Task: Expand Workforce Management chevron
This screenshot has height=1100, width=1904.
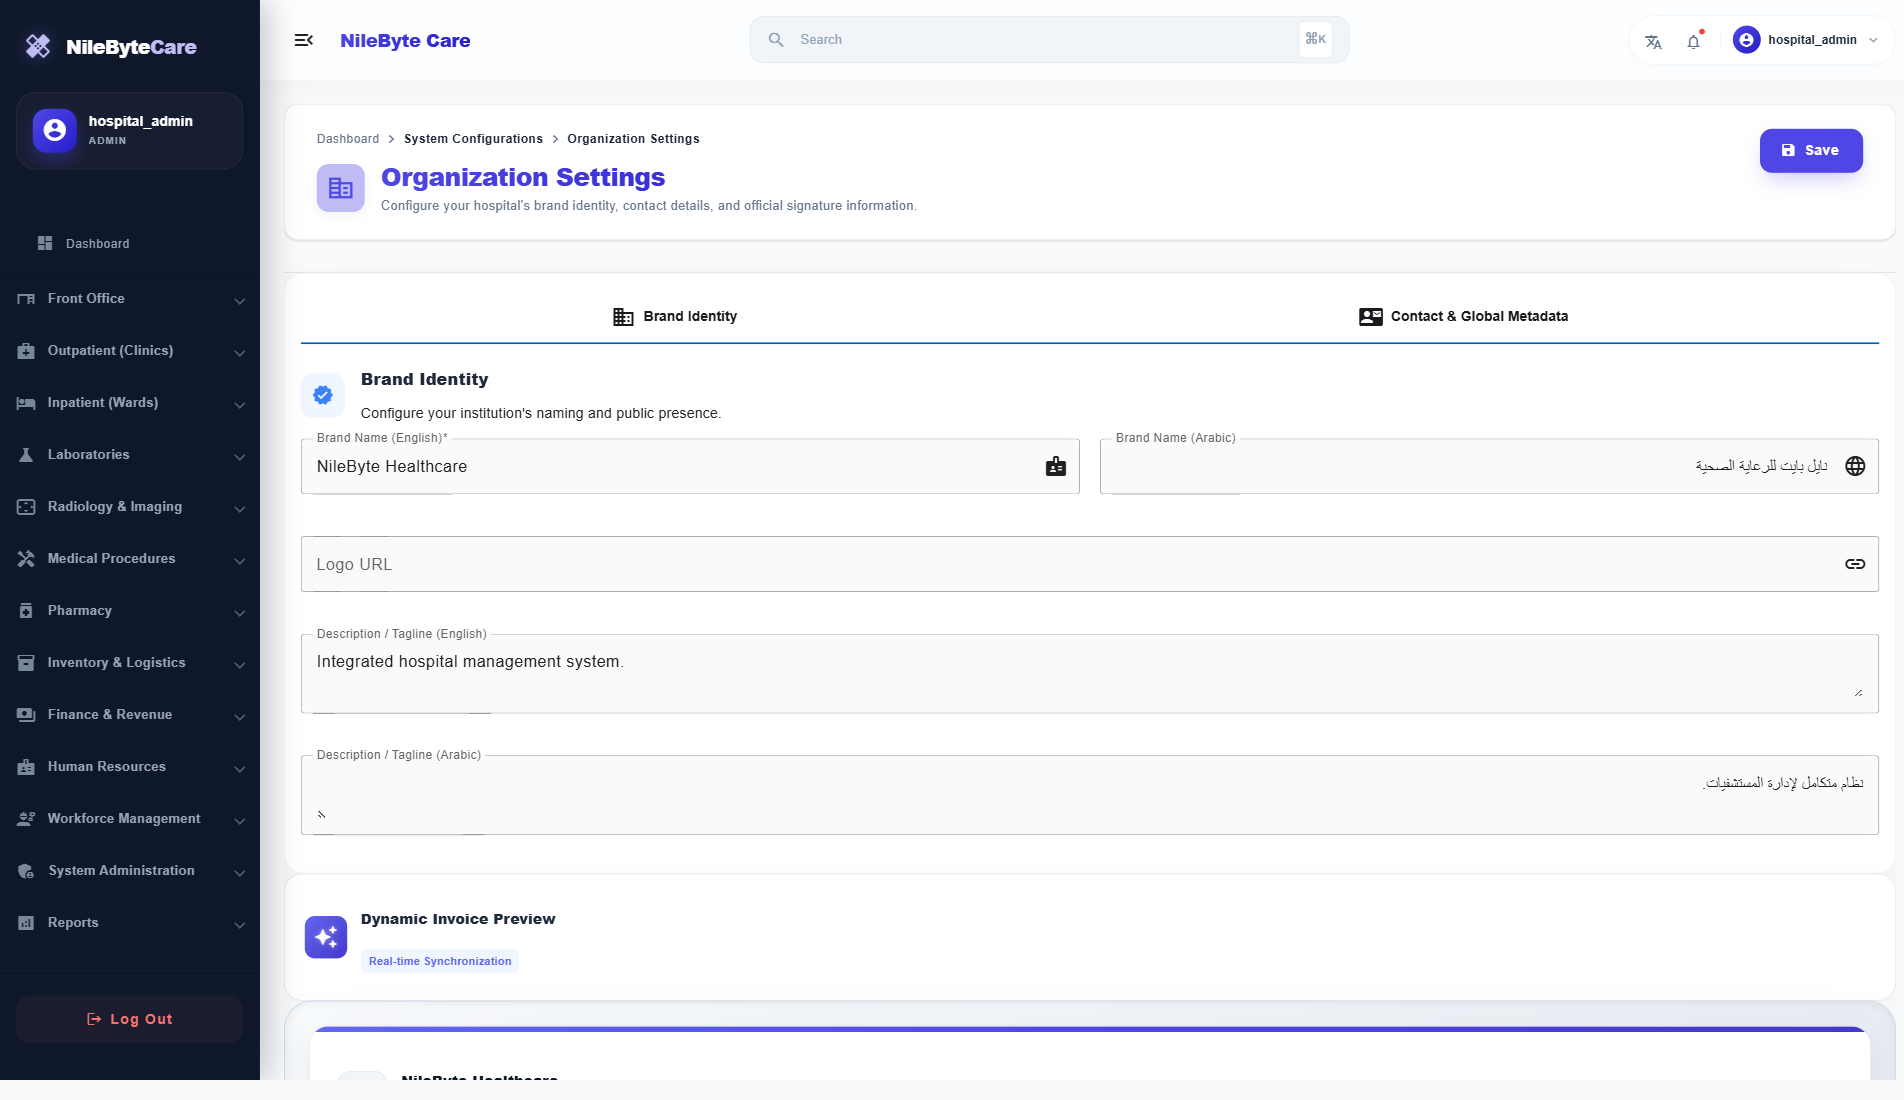Action: 239,820
